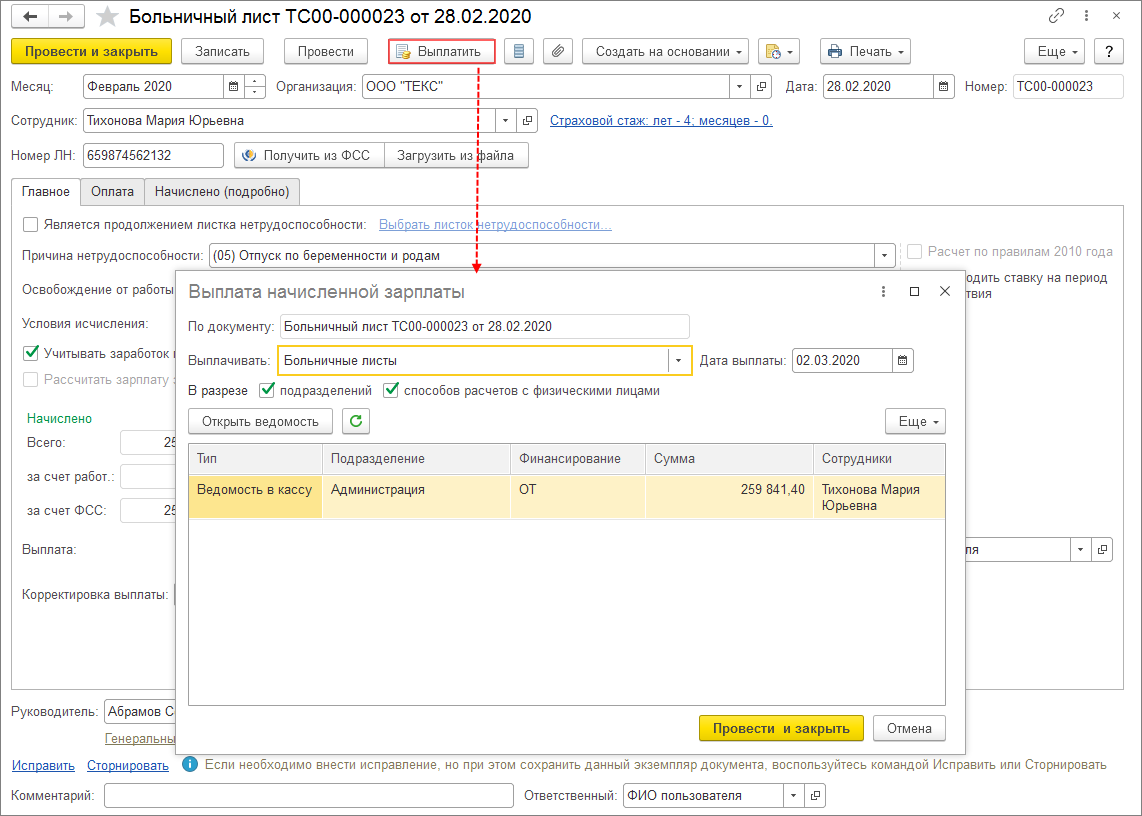
Task: Open help with the question mark button
Action: pyautogui.click(x=1108, y=52)
